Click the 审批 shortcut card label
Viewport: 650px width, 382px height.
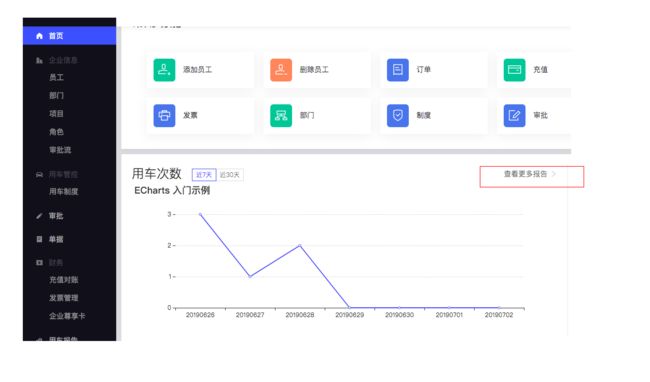tap(541, 115)
